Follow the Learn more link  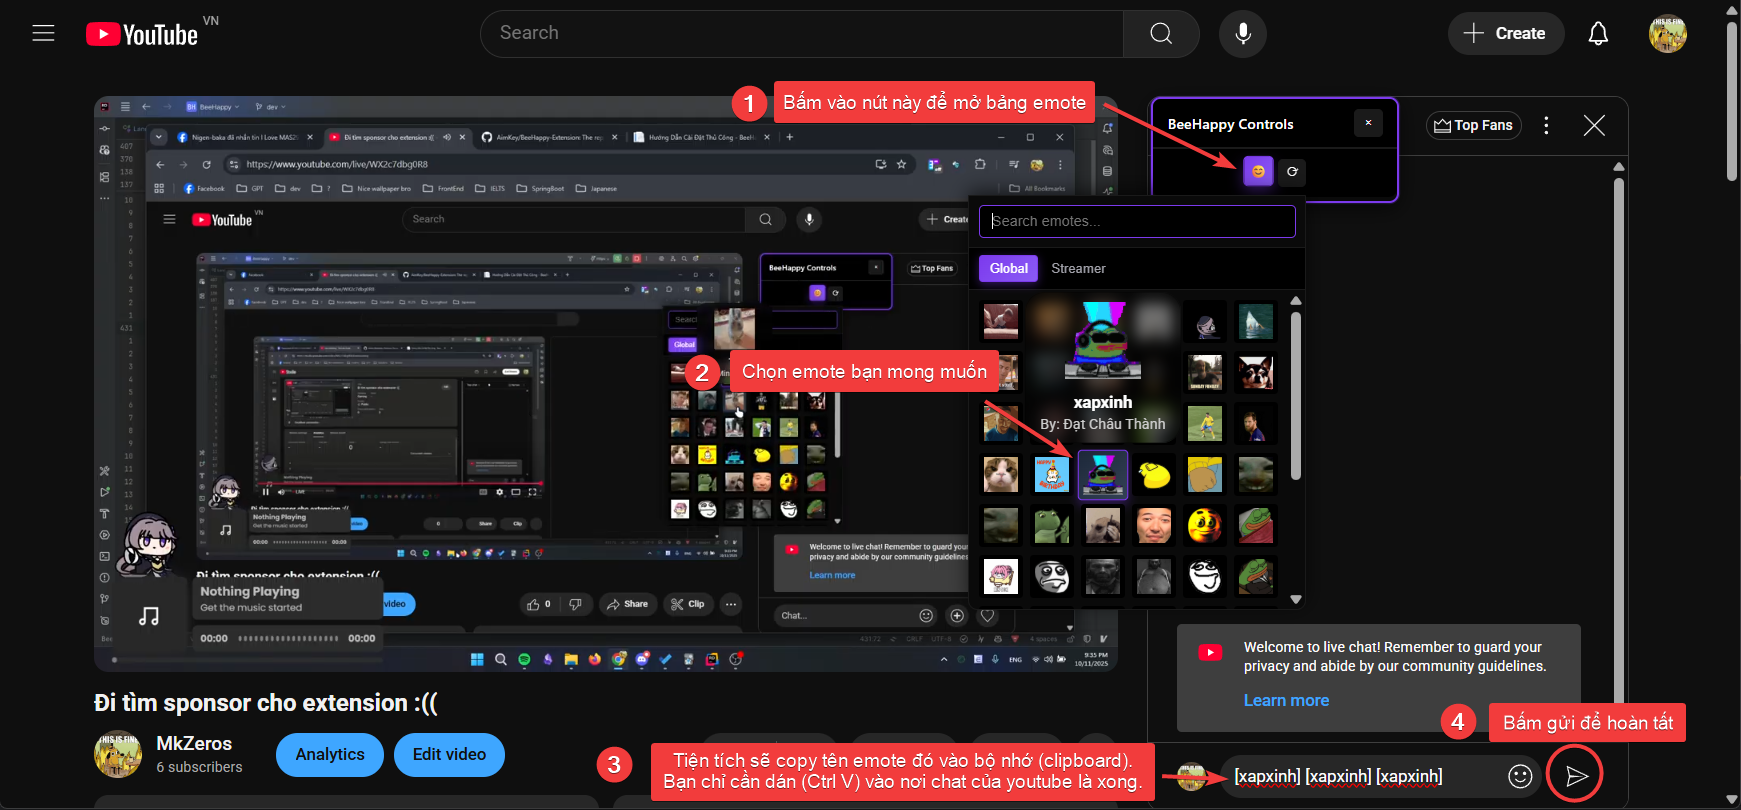point(1285,700)
